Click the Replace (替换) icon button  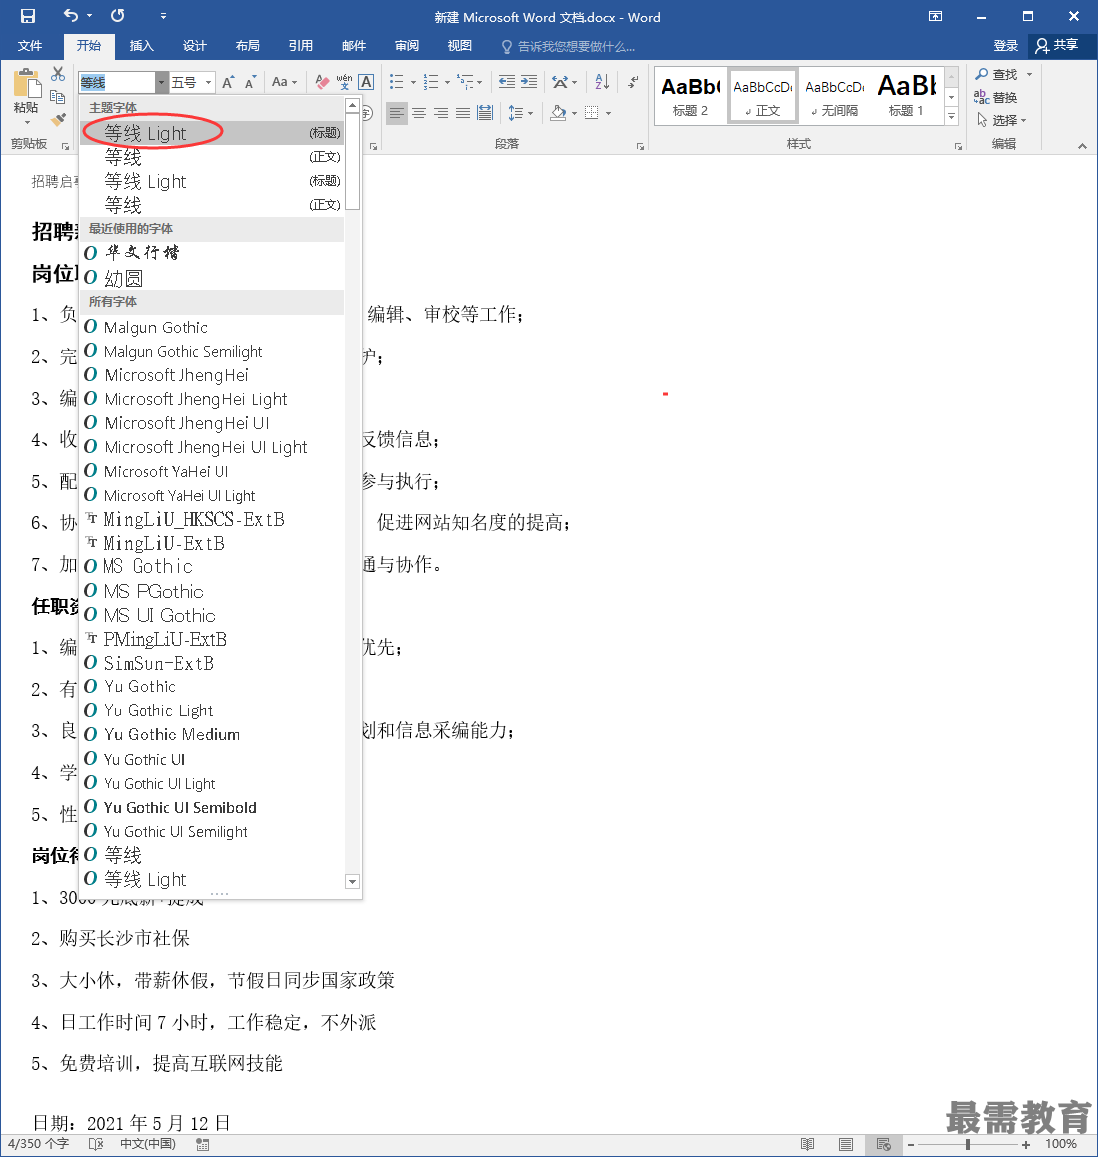tap(995, 97)
